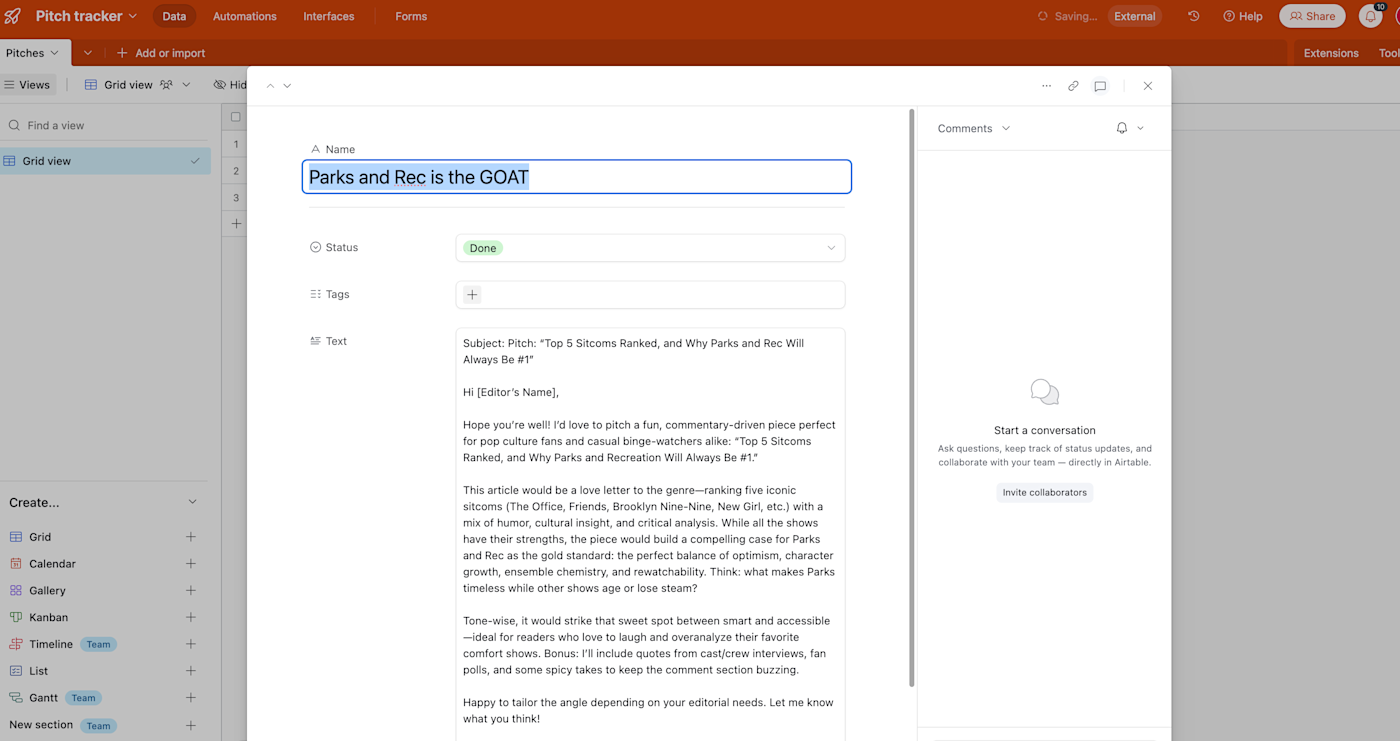1400x741 pixels.
Task: Click into the Text field pitch body
Action: click(650, 535)
